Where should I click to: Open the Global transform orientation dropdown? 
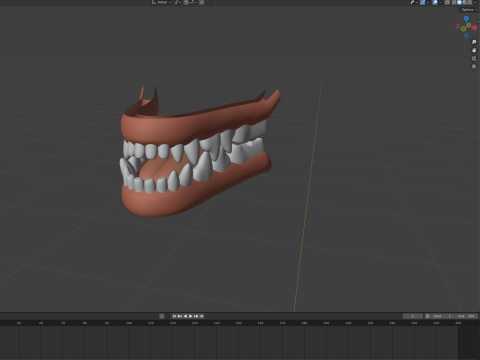(161, 2)
